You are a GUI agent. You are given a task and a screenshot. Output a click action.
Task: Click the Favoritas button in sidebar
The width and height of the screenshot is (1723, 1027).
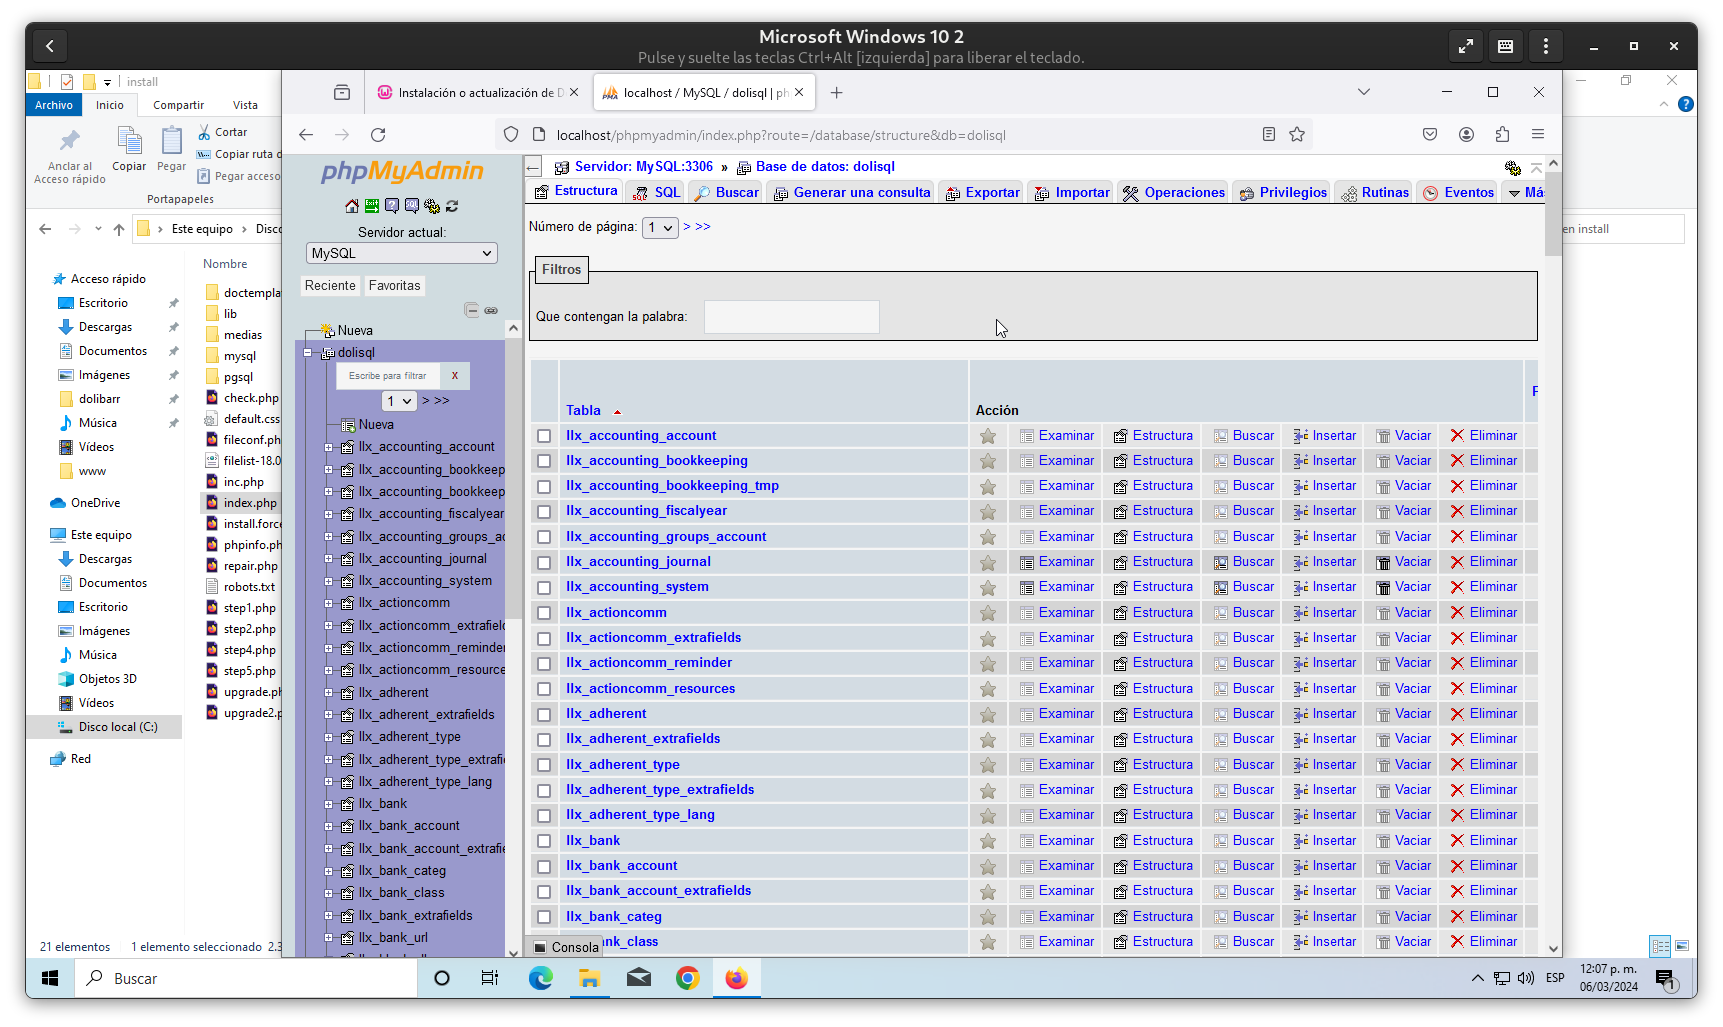[x=394, y=286]
